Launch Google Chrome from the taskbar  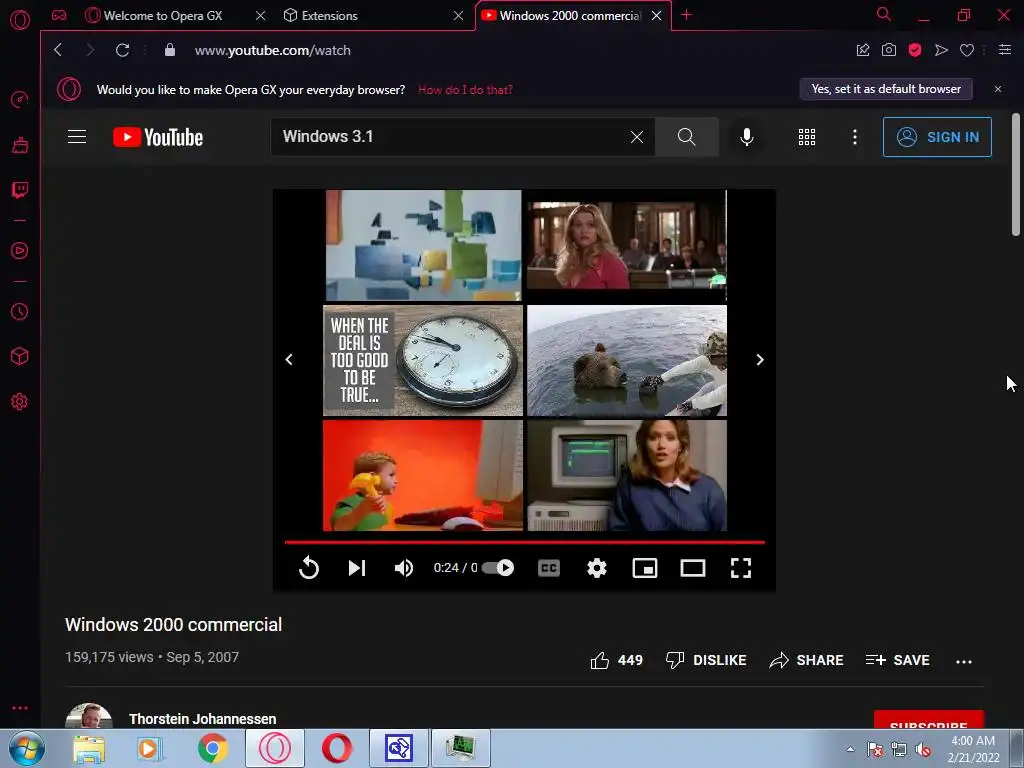coord(213,748)
